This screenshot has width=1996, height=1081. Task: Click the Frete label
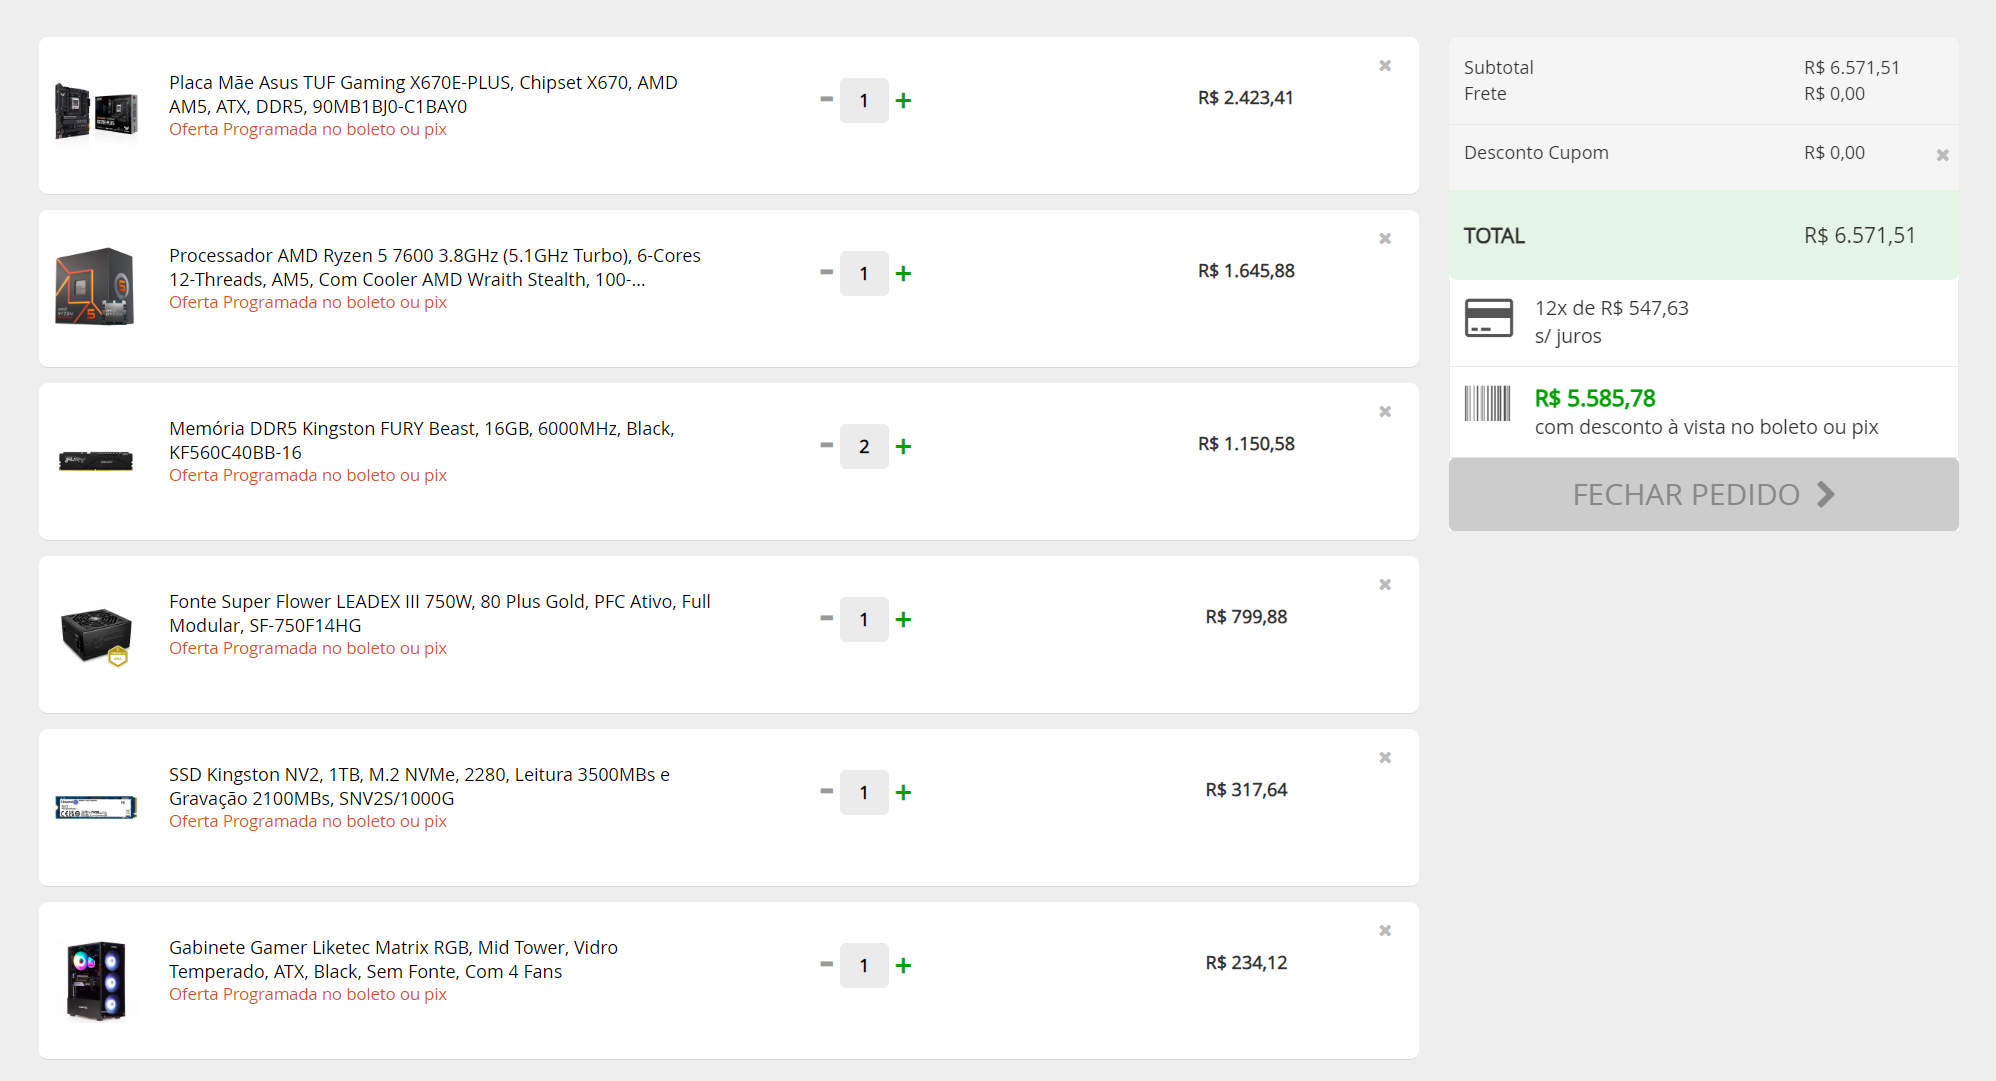tap(1485, 94)
